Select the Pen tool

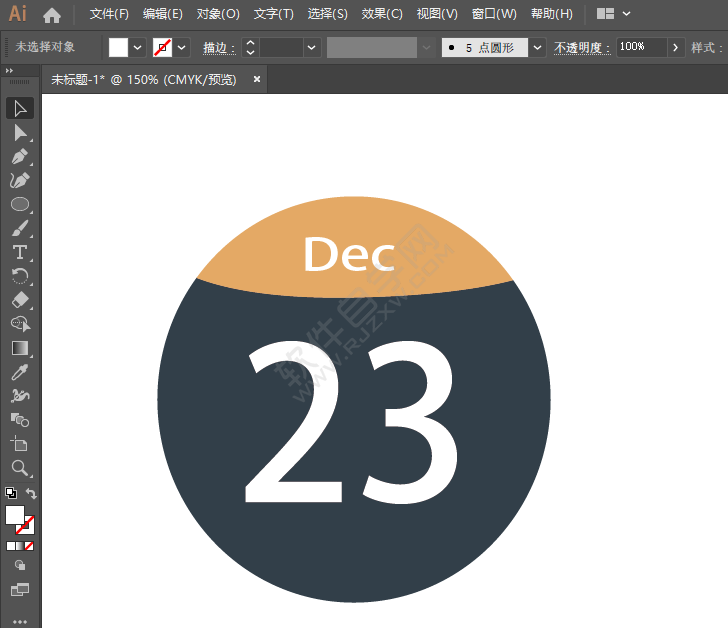tap(20, 156)
